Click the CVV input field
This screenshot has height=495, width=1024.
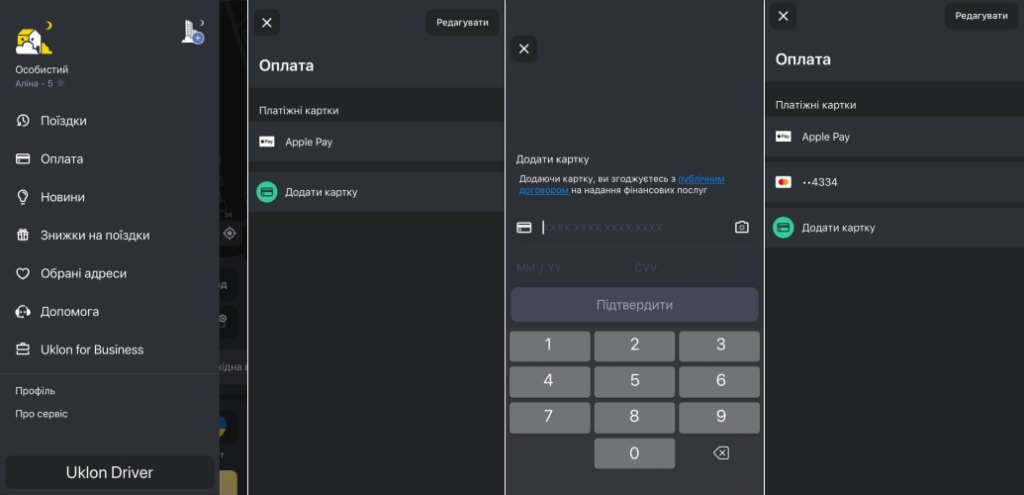click(x=648, y=268)
